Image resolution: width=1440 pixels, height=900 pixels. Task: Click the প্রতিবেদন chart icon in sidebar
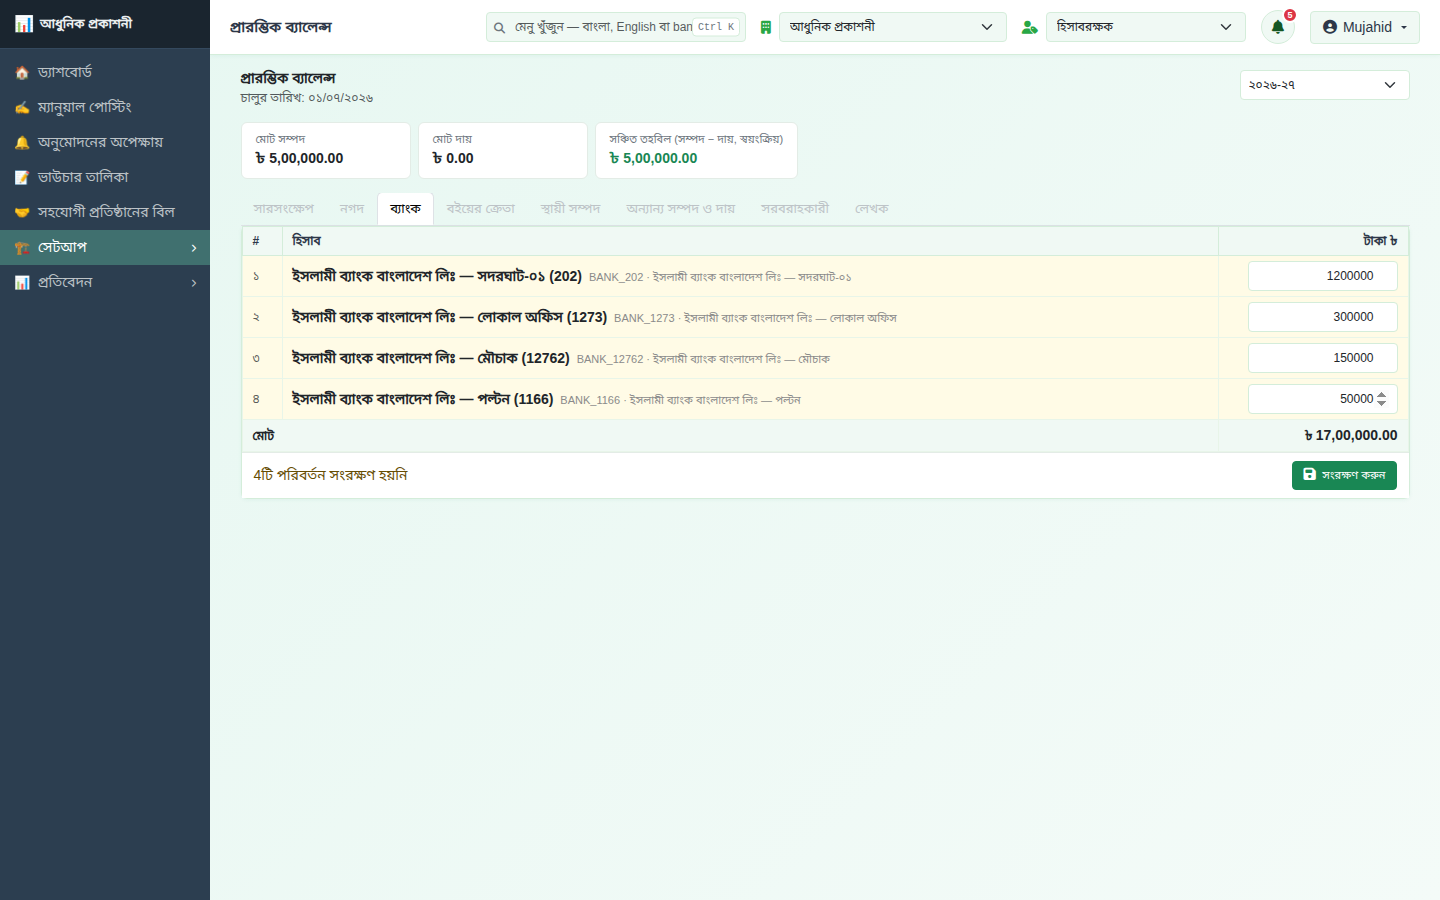pyautogui.click(x=22, y=283)
